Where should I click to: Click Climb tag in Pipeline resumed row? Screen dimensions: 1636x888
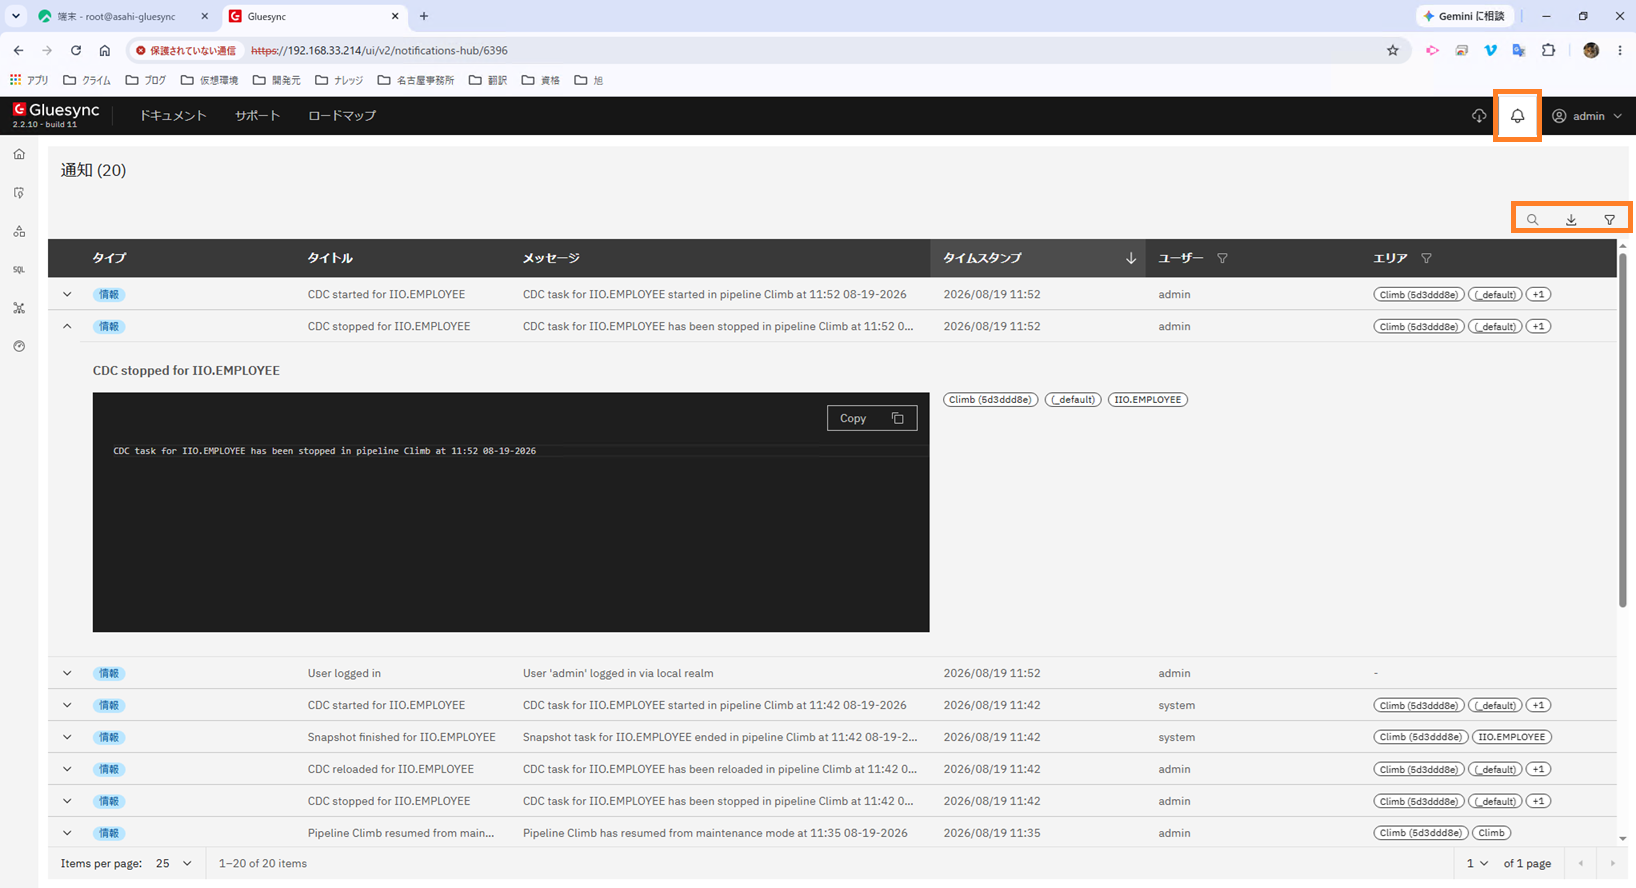point(1491,833)
